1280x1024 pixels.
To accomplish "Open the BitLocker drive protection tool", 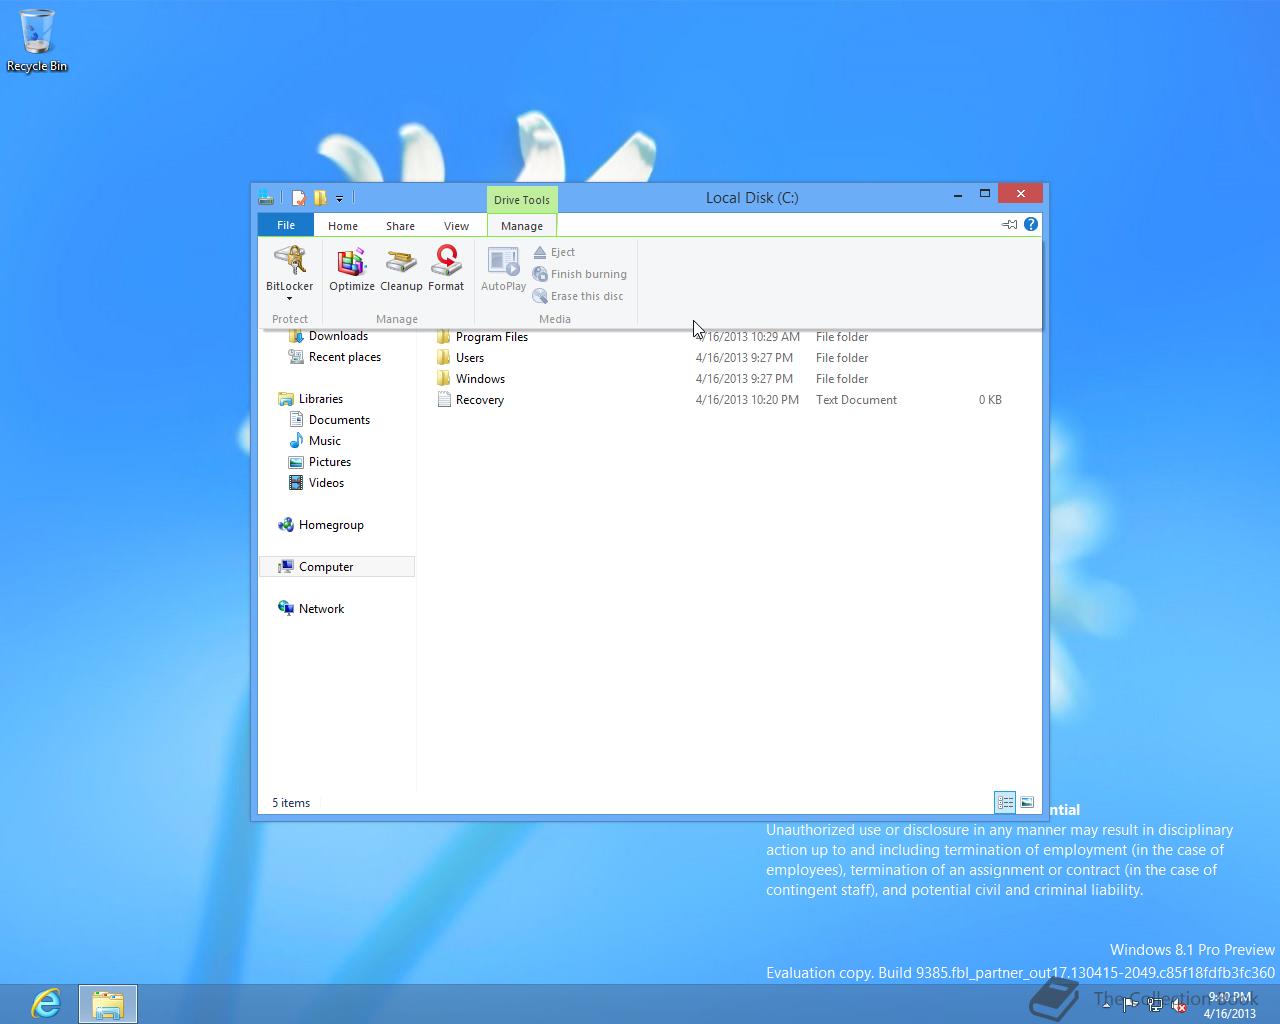I will (289, 268).
